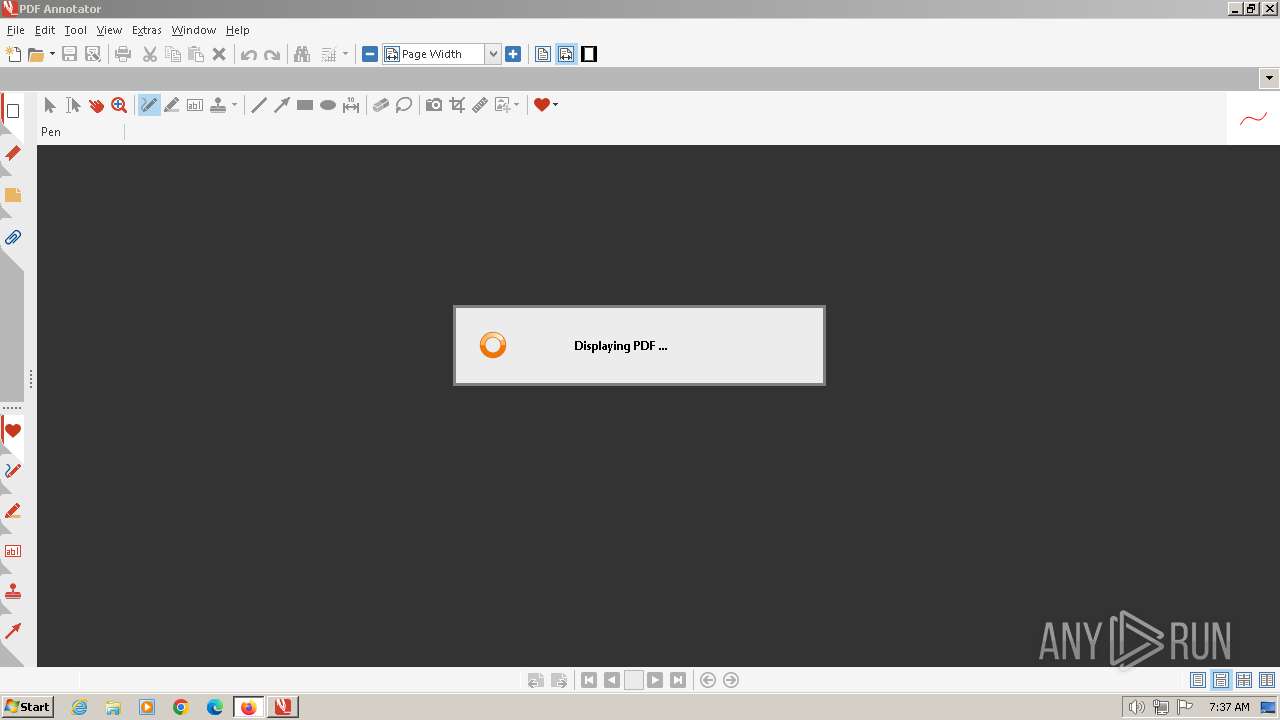Click the blue minus zoom out button

(x=370, y=54)
